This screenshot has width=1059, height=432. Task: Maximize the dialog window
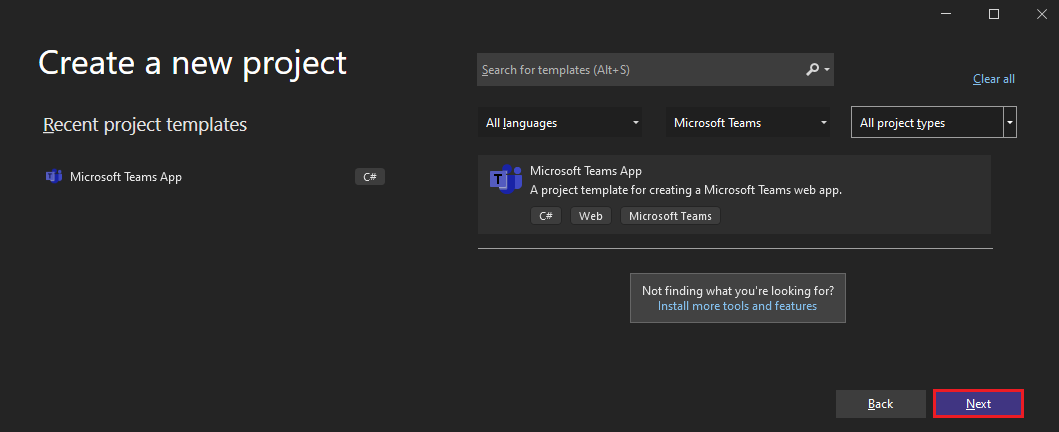point(993,14)
